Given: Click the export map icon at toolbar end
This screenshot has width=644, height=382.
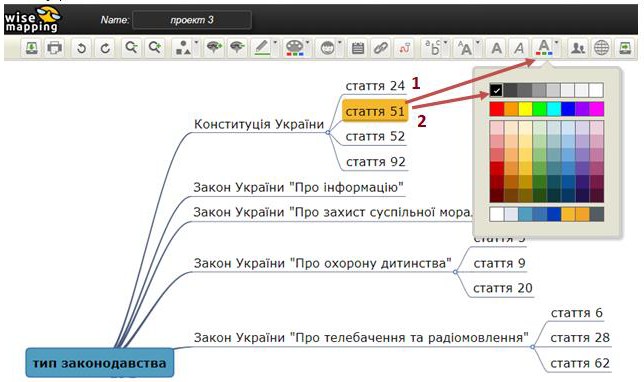Looking at the screenshot, I should [x=625, y=48].
